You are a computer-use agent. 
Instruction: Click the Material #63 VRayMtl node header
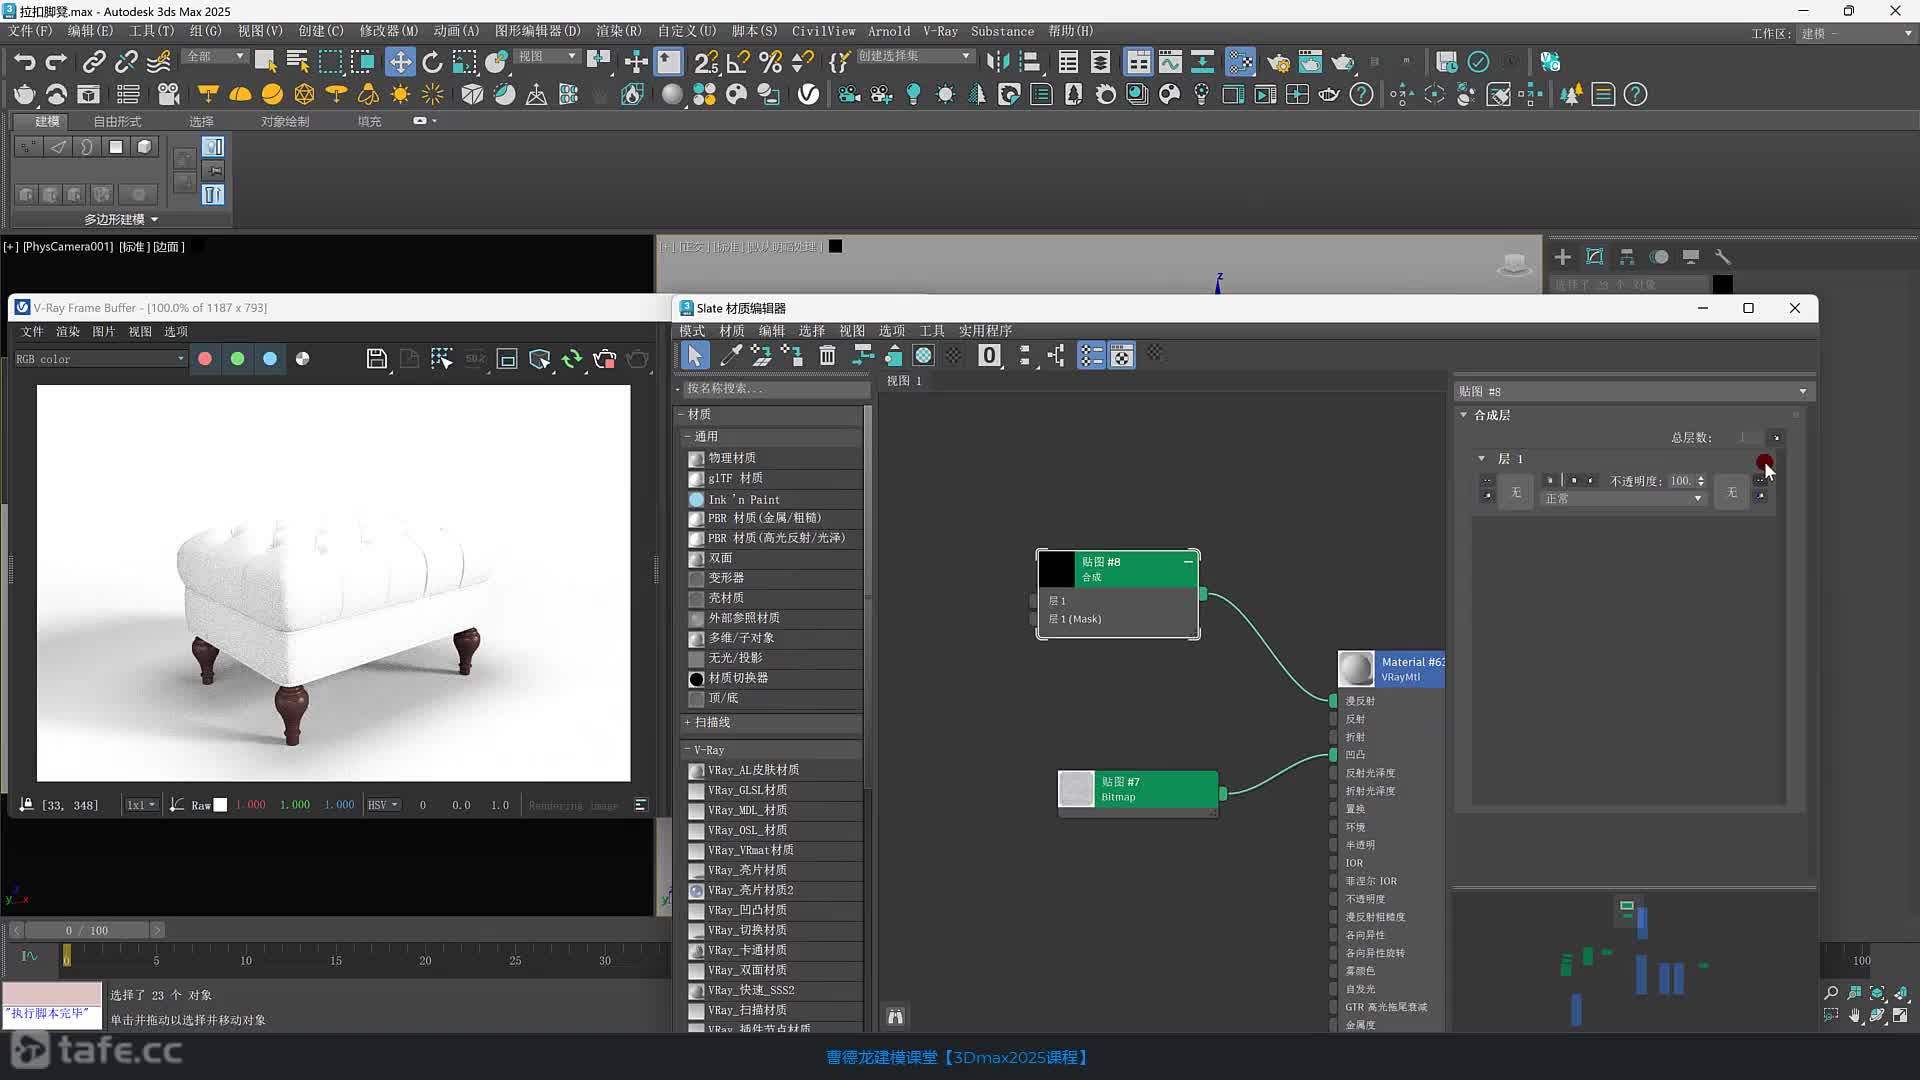coord(1391,669)
